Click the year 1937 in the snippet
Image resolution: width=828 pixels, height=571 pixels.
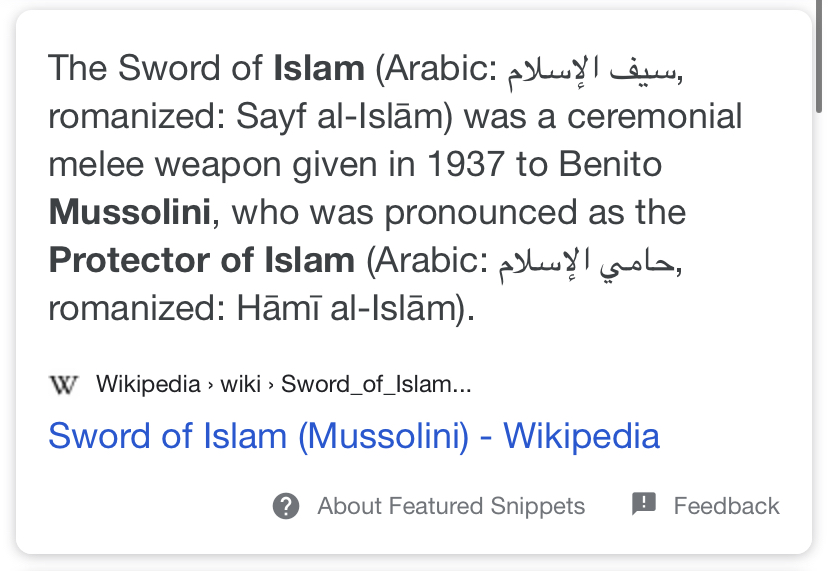(465, 164)
